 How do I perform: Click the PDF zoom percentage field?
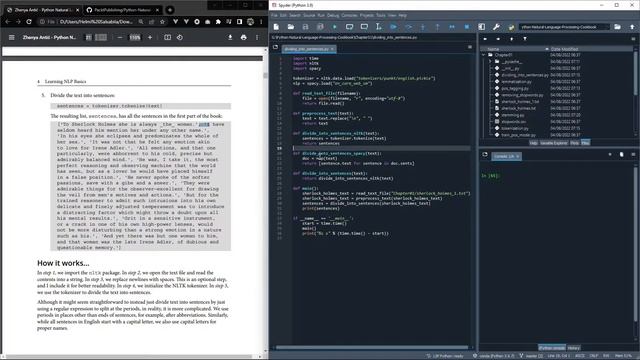coord(135,38)
